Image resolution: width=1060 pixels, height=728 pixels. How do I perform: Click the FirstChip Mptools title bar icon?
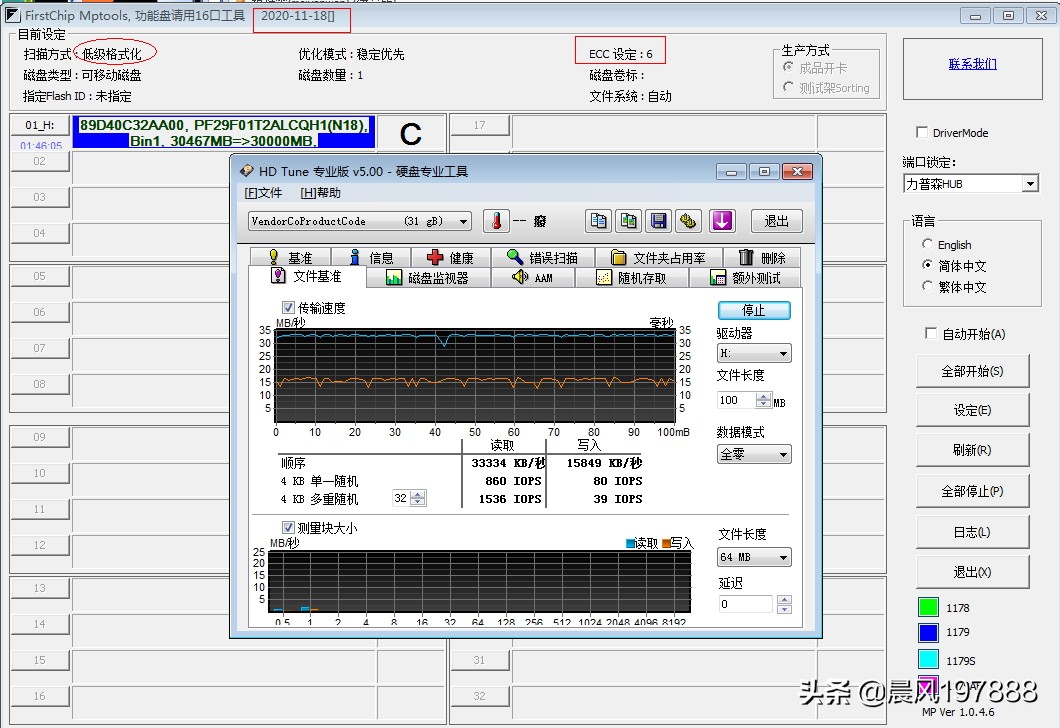12,15
